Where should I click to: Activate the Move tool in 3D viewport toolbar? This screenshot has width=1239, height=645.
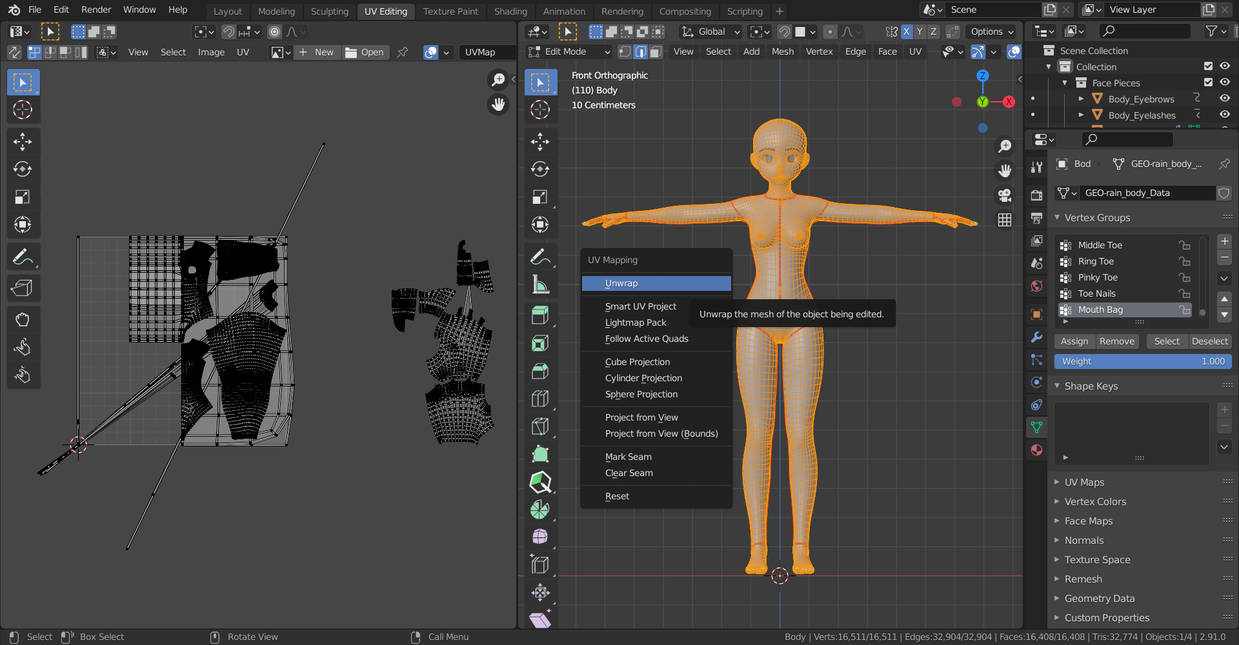tap(541, 141)
